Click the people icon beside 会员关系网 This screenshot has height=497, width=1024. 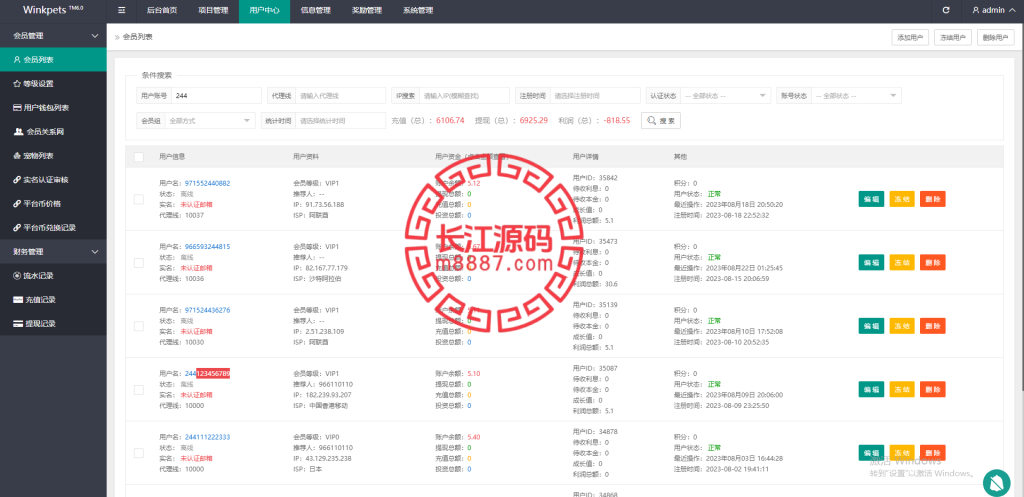coord(18,132)
